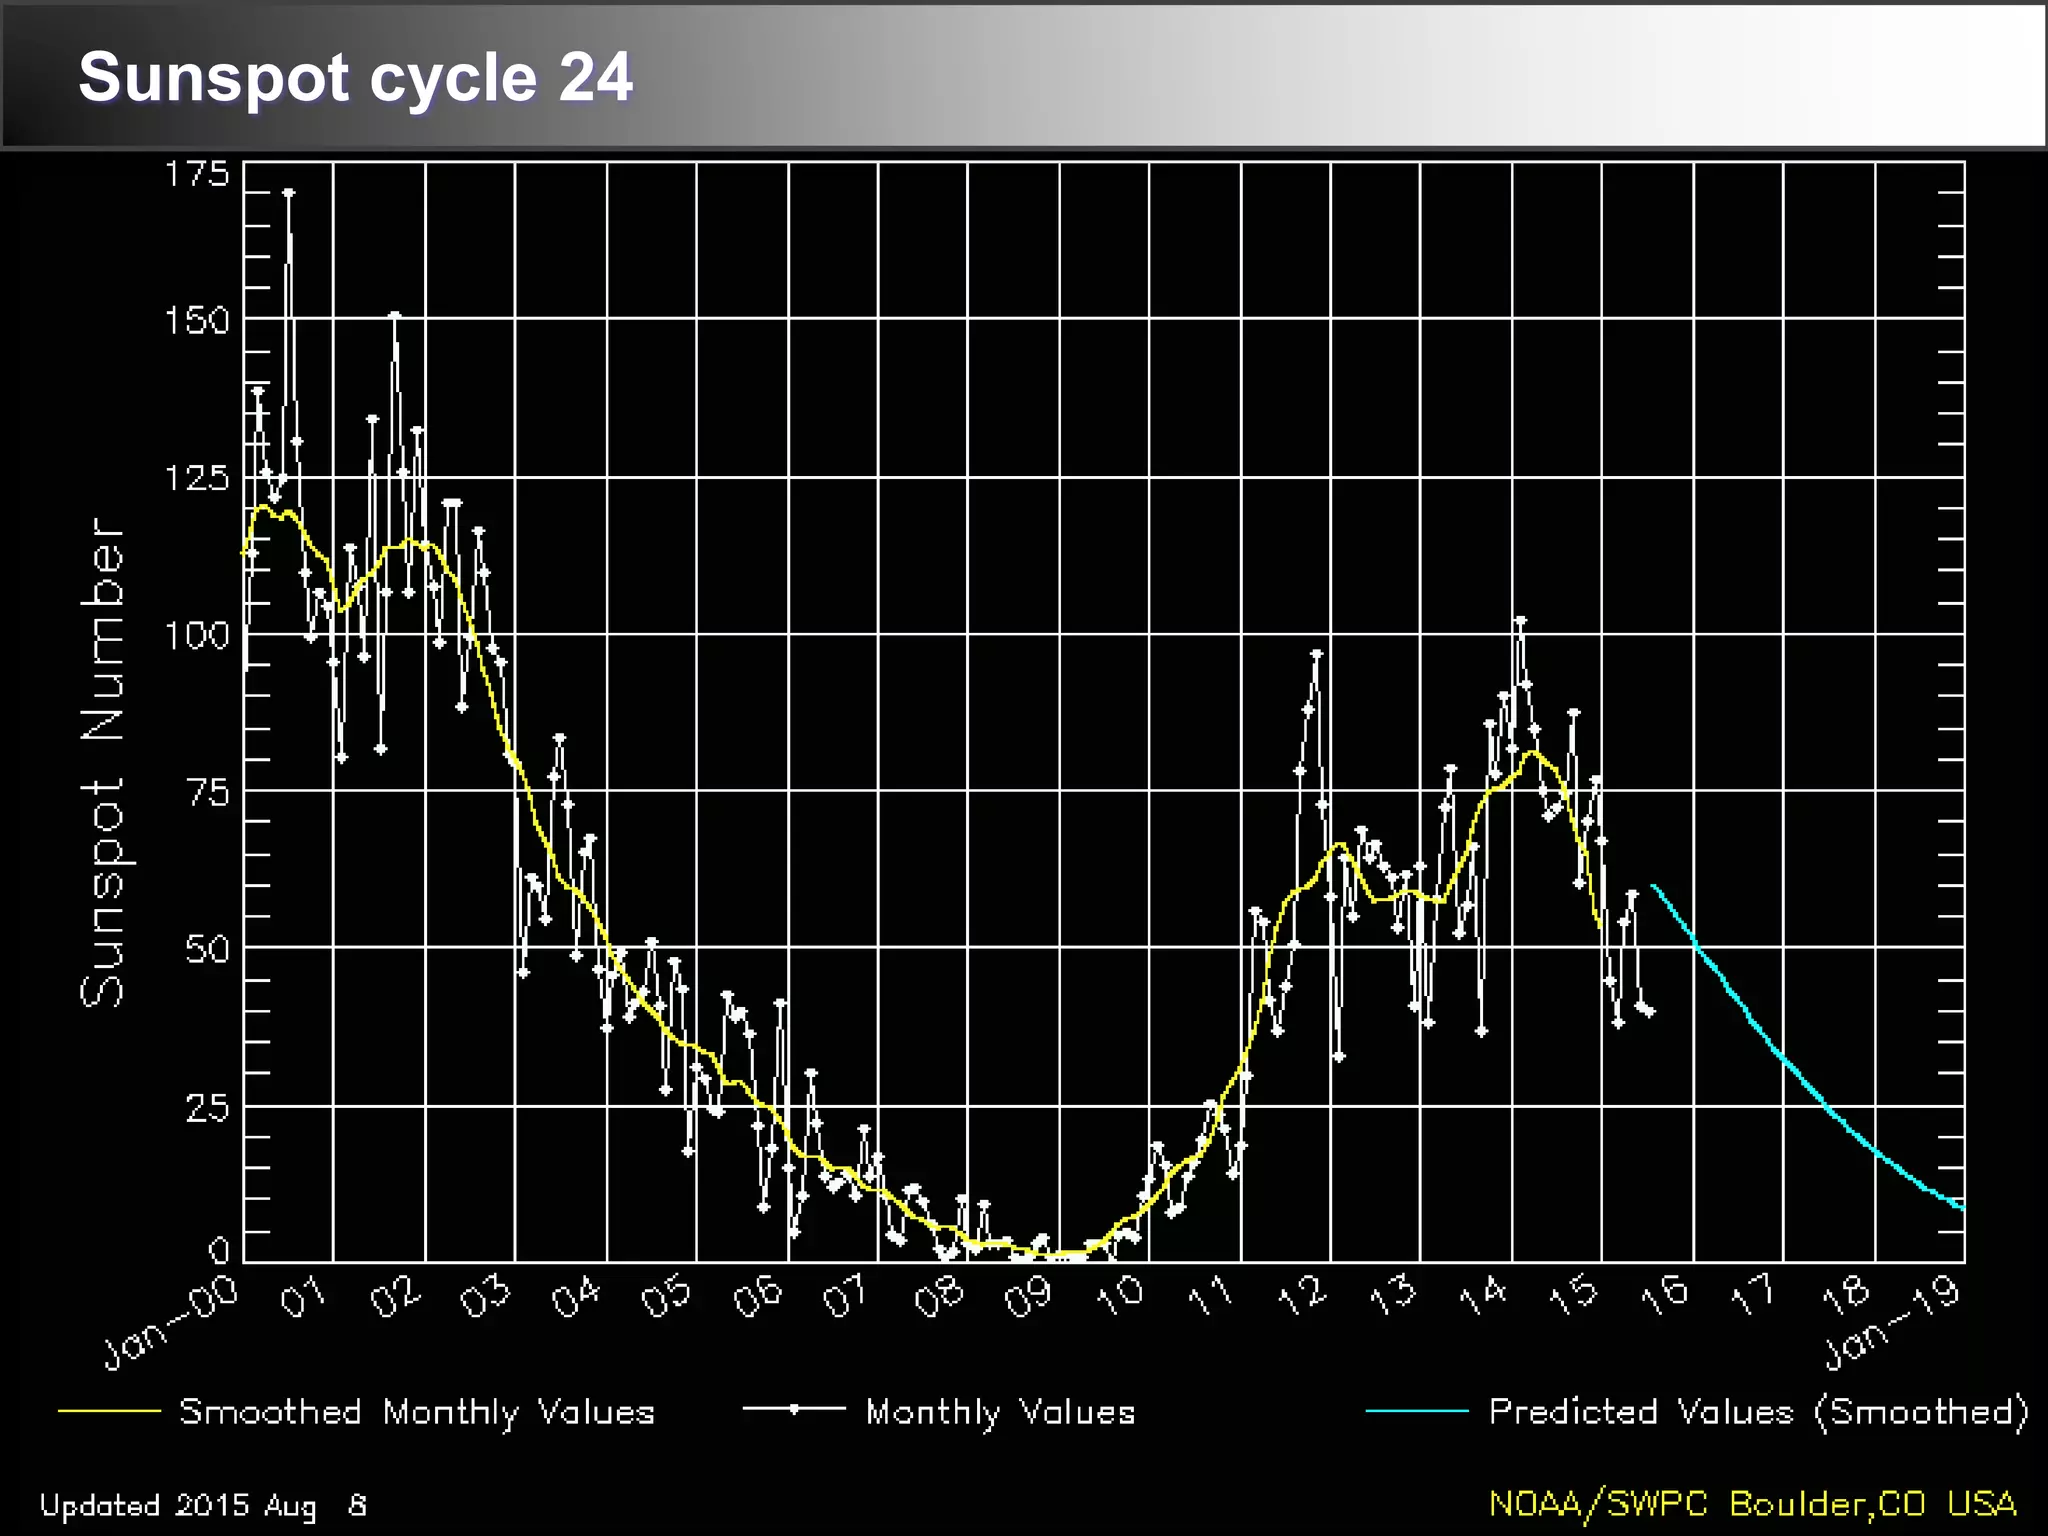This screenshot has width=2048, height=1536.
Task: Click the cyan Predicted Values legend line
Action: [x=1417, y=1411]
